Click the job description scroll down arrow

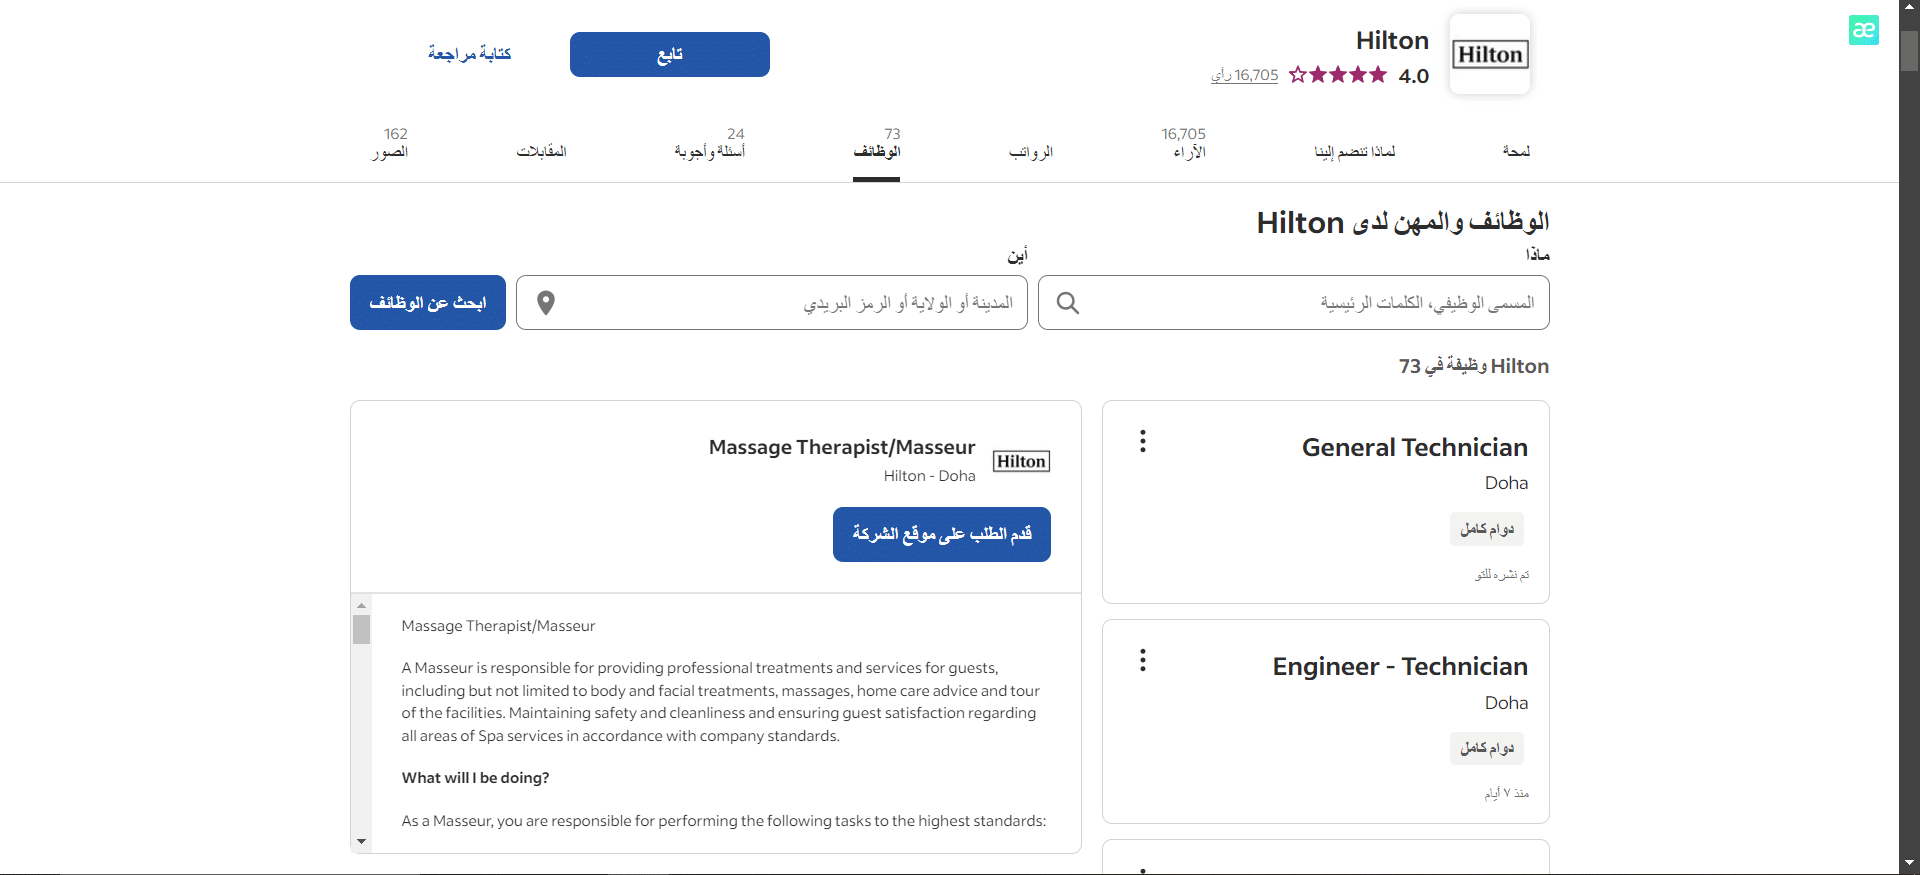(361, 842)
